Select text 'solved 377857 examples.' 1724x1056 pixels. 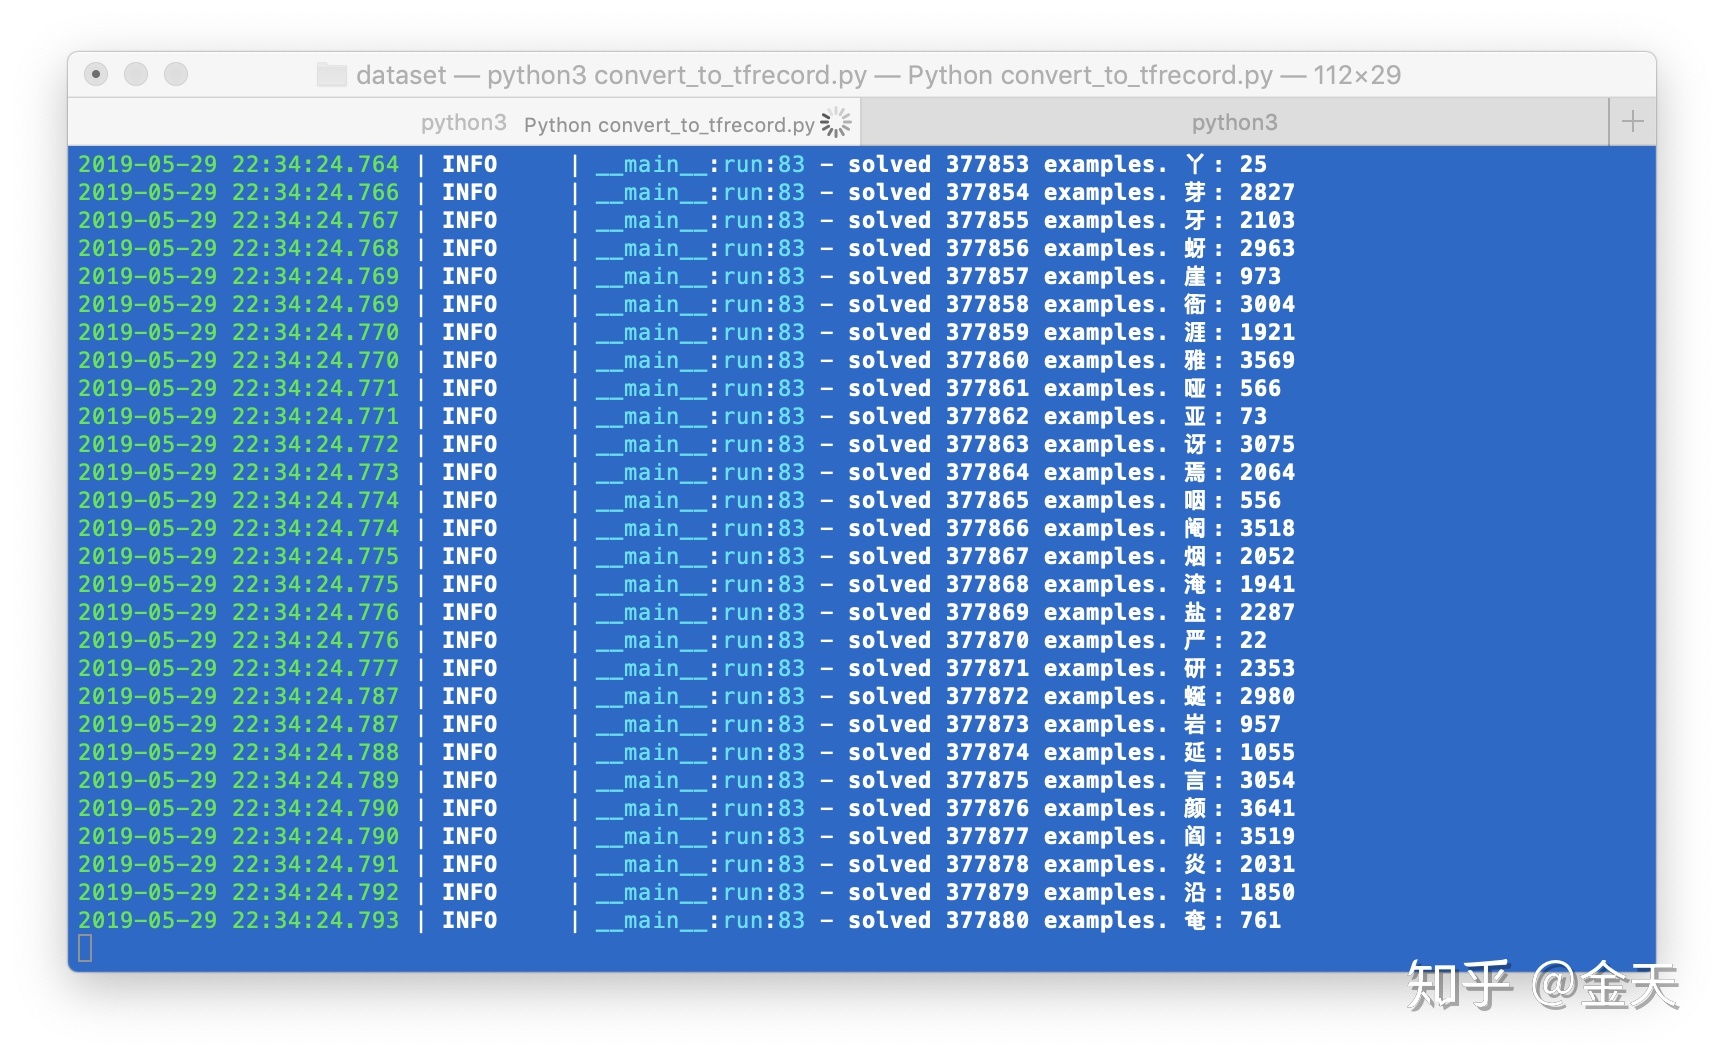1008,276
